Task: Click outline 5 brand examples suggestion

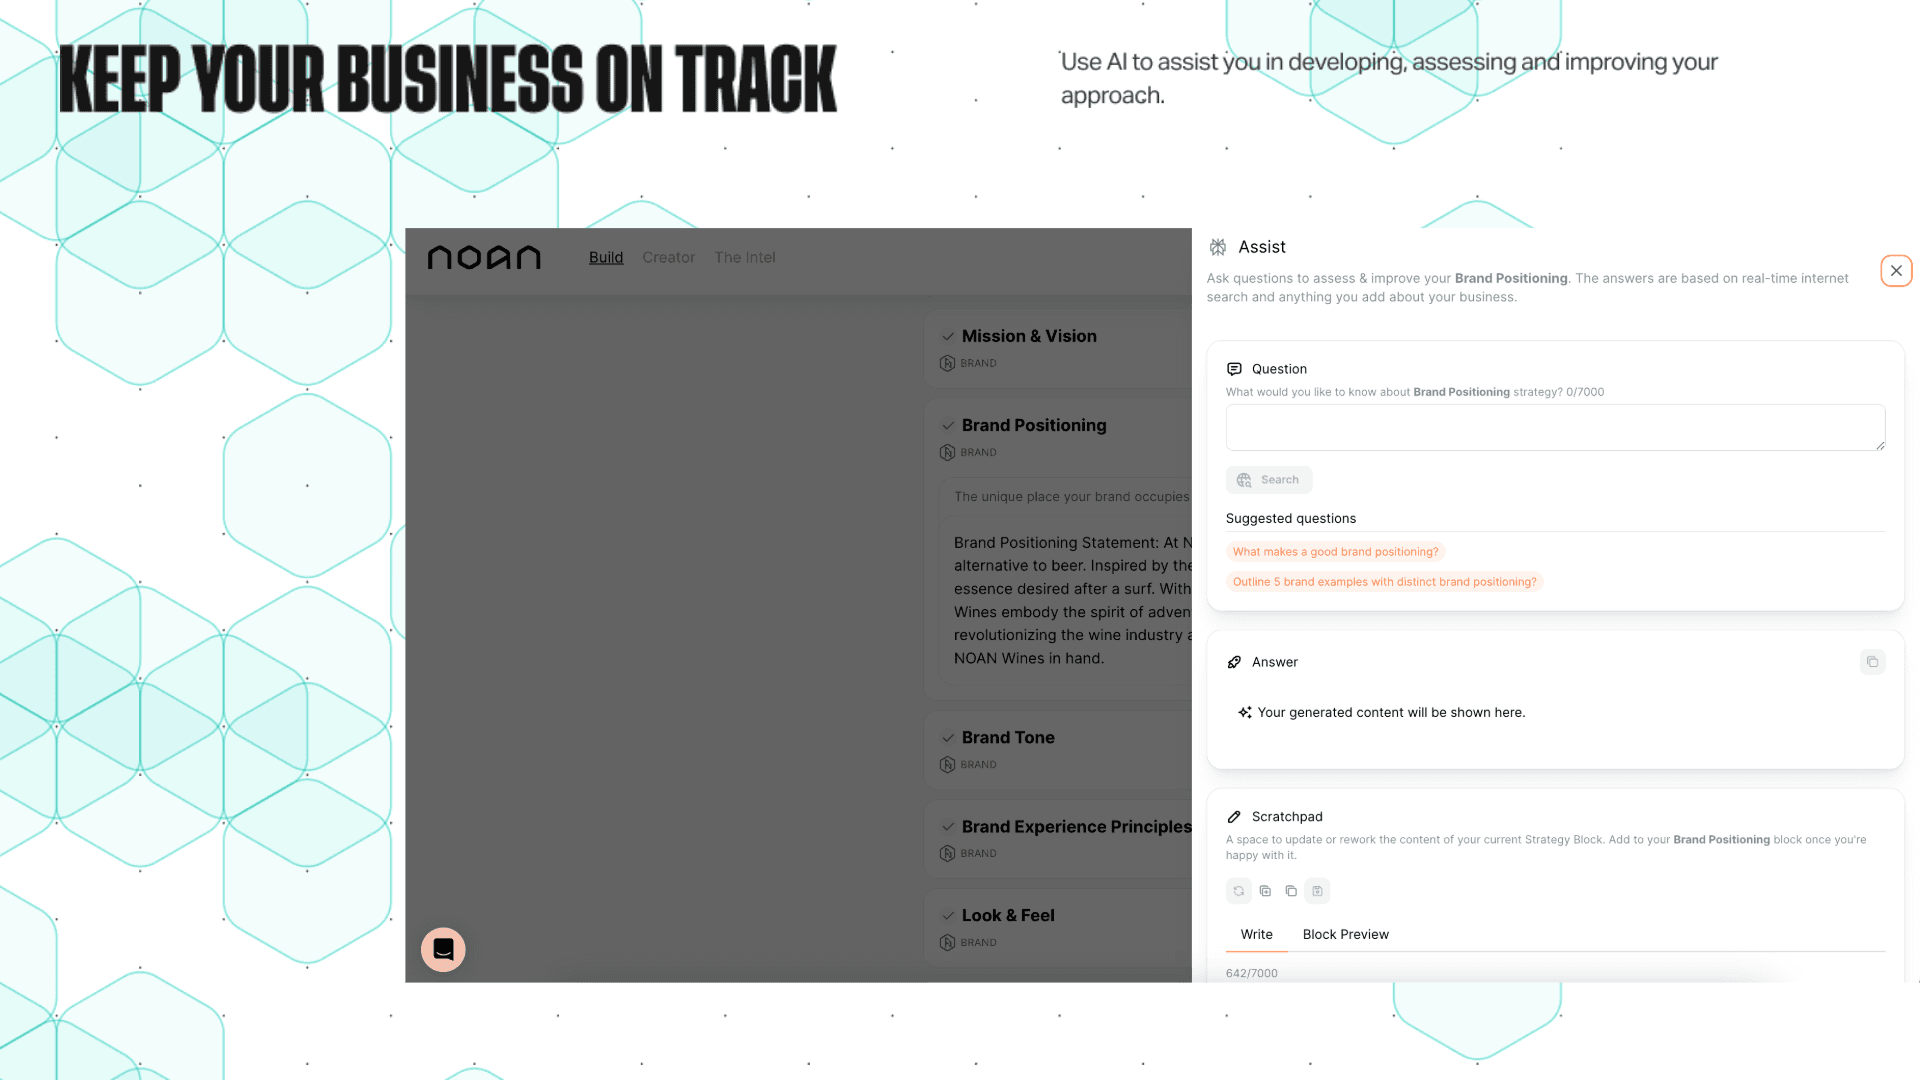Action: [1383, 582]
